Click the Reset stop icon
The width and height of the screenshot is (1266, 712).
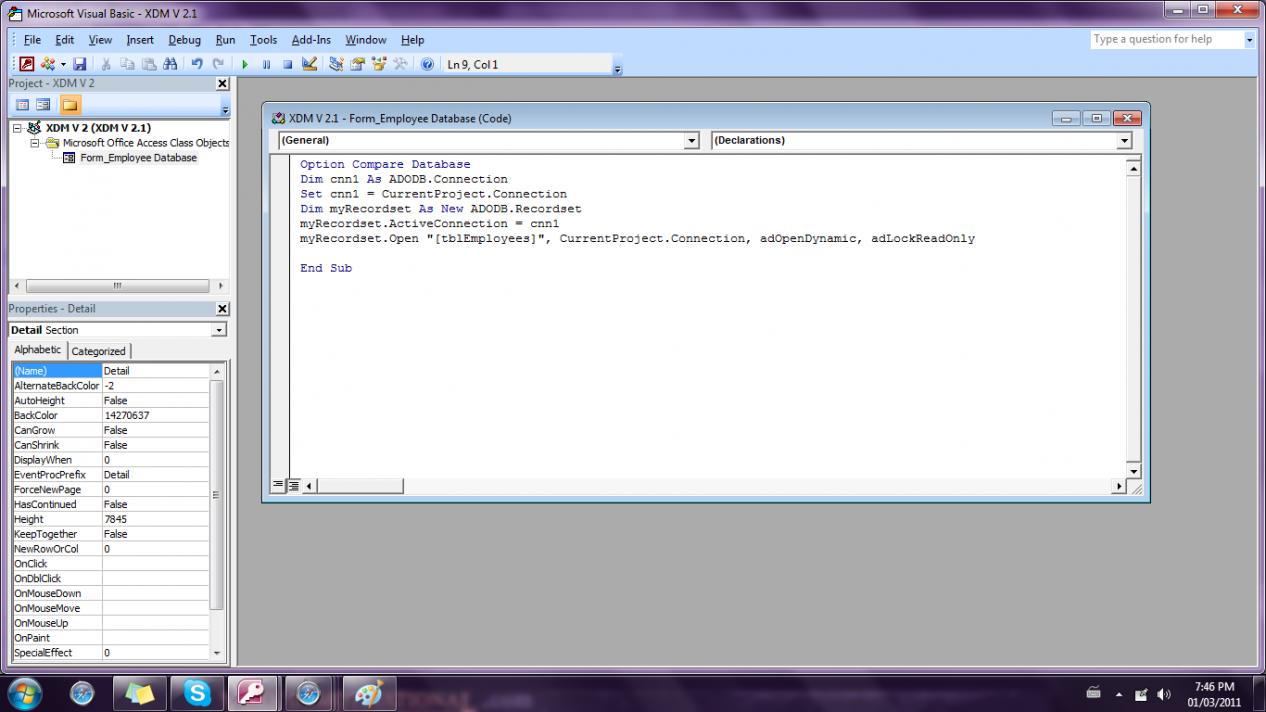click(287, 64)
